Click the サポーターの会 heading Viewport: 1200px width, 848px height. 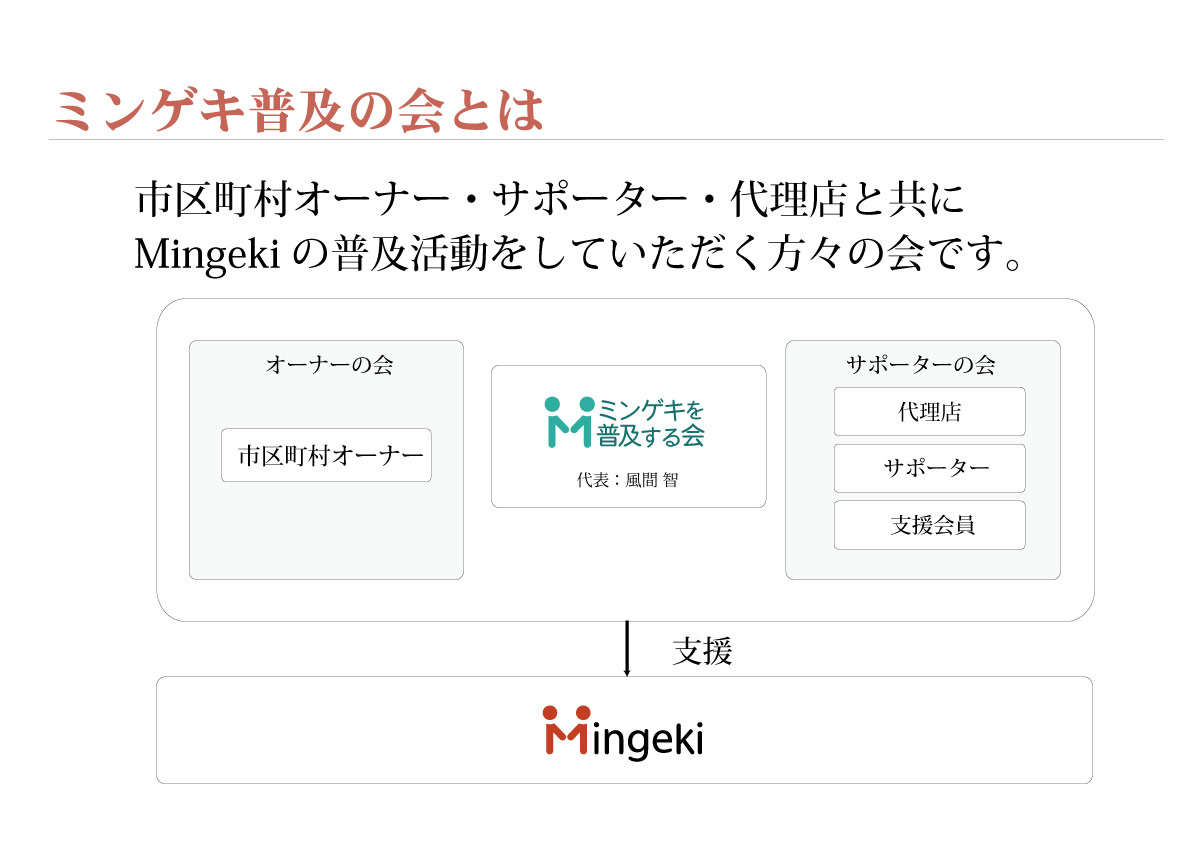point(920,365)
